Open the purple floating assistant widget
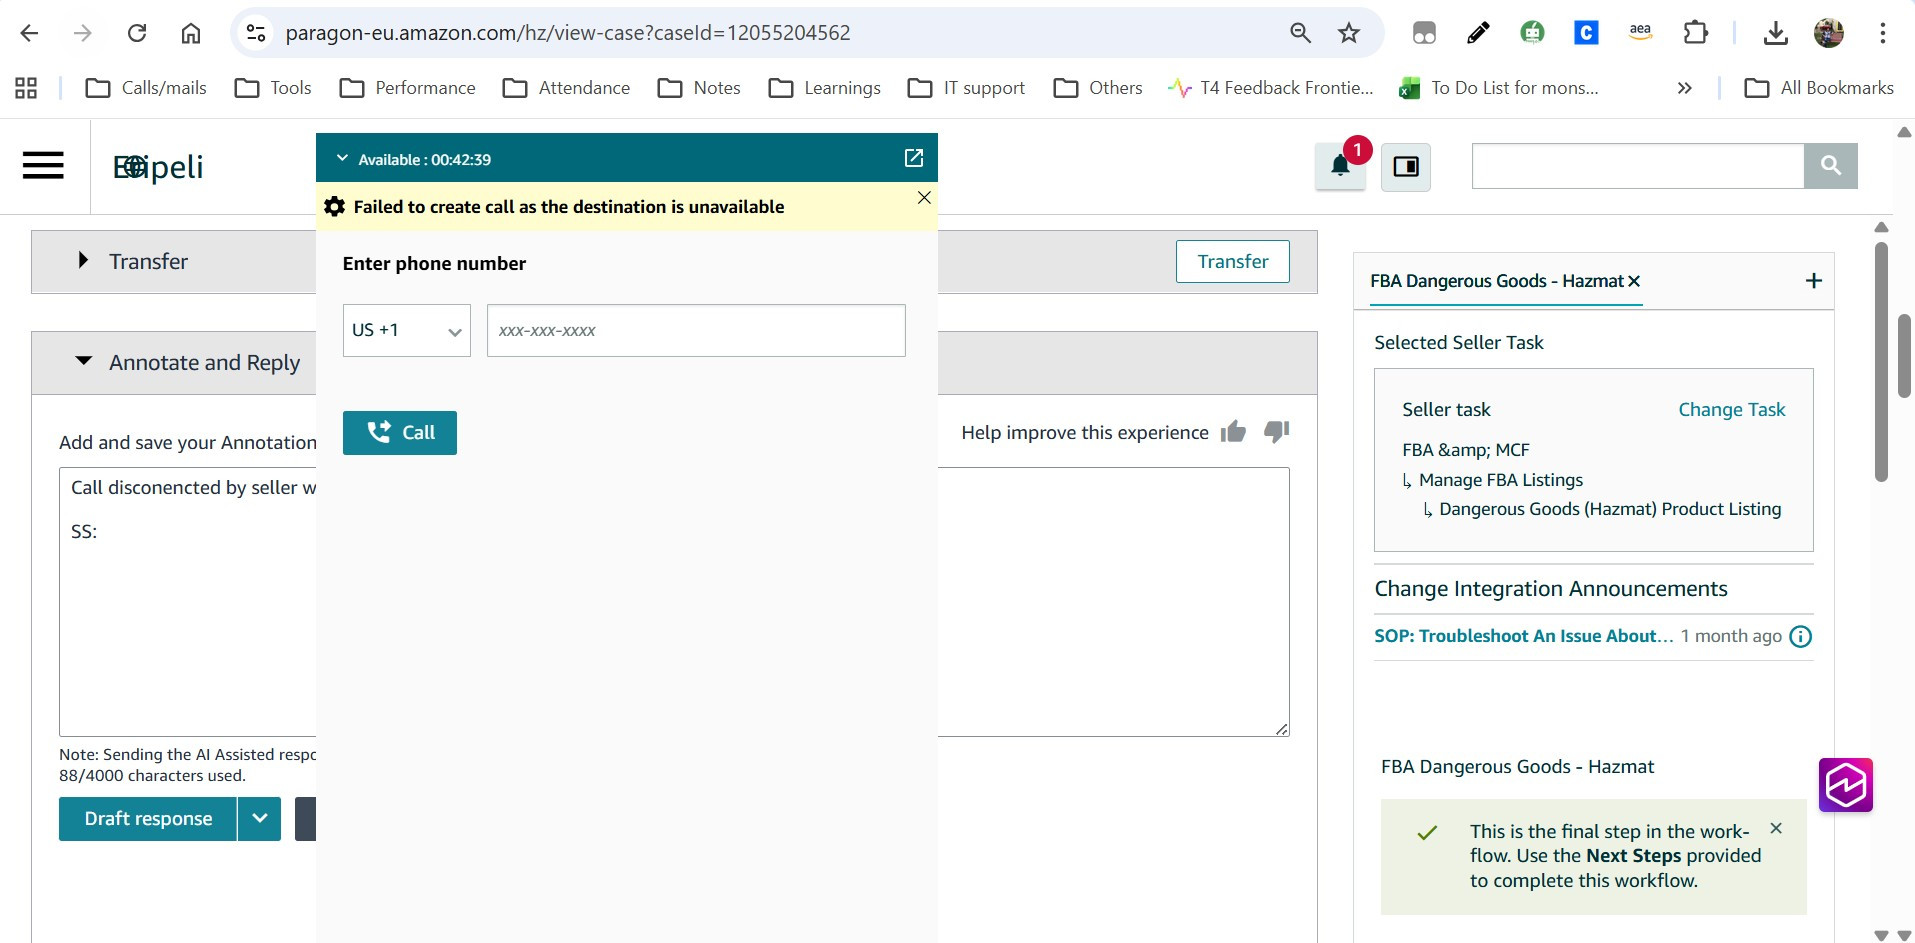 tap(1846, 785)
